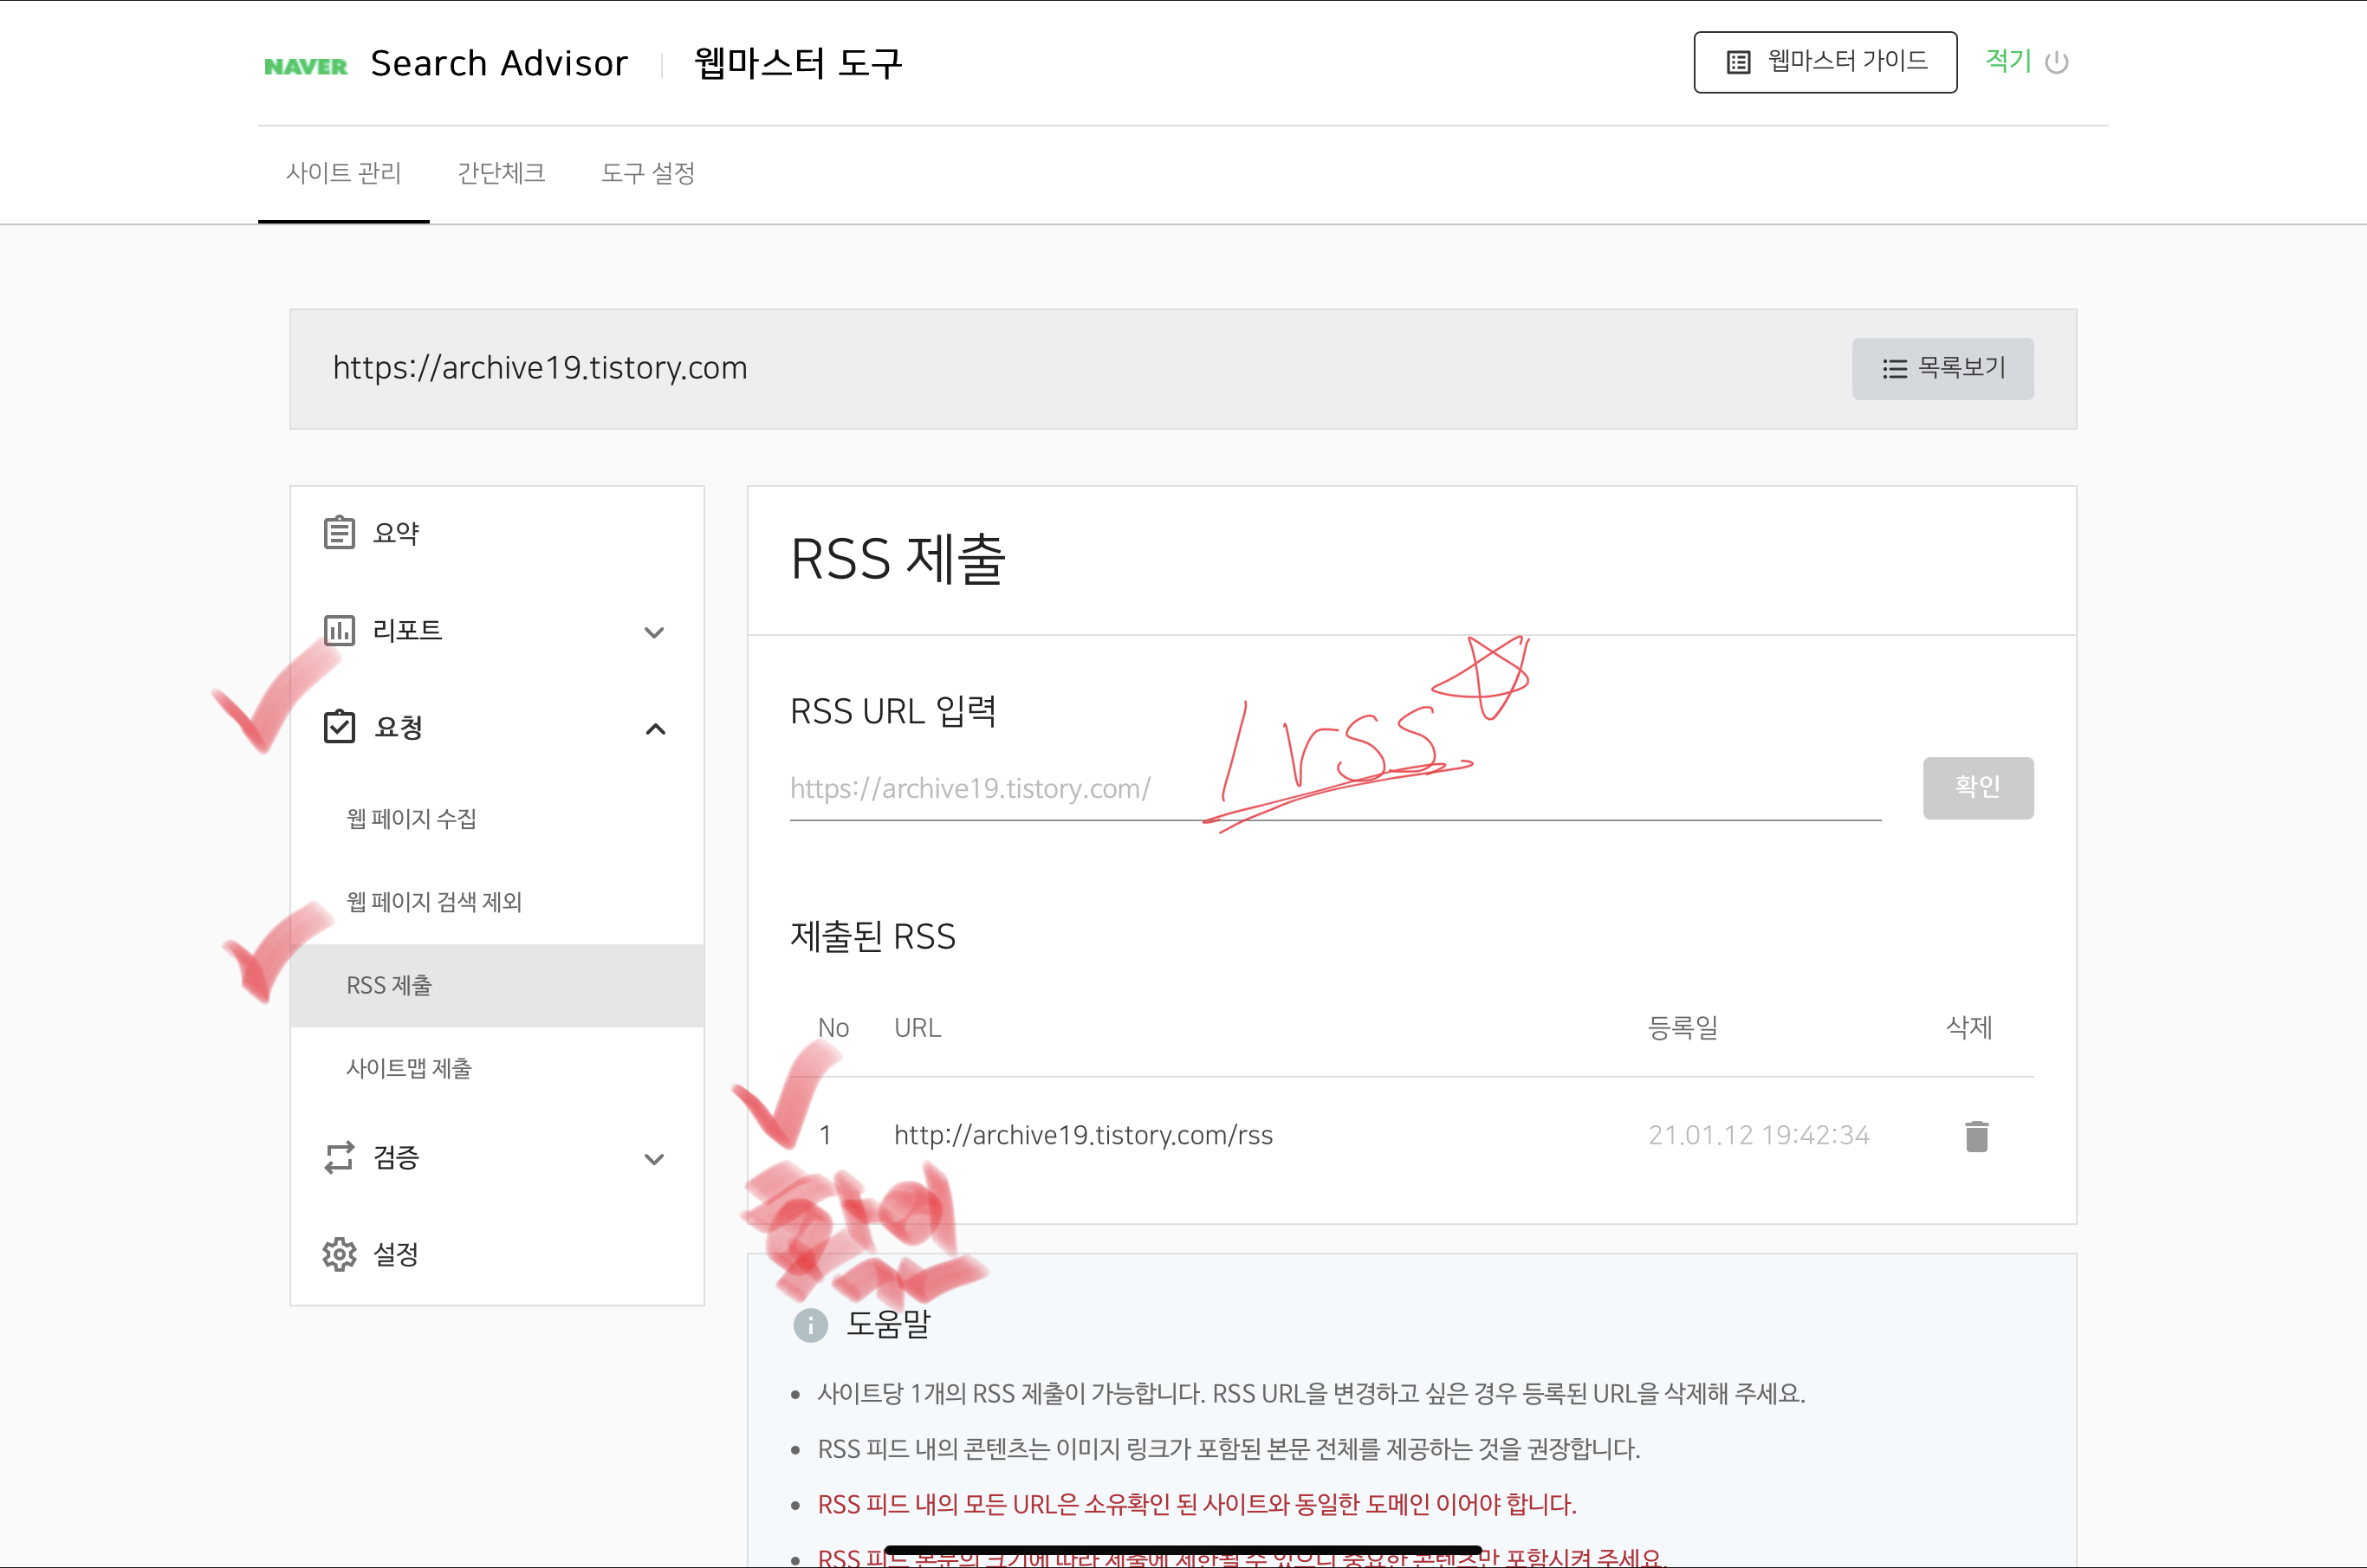Go to 사이트맵 제출 menu item
Viewport: 2367px width, 1568px height.
tap(409, 1068)
